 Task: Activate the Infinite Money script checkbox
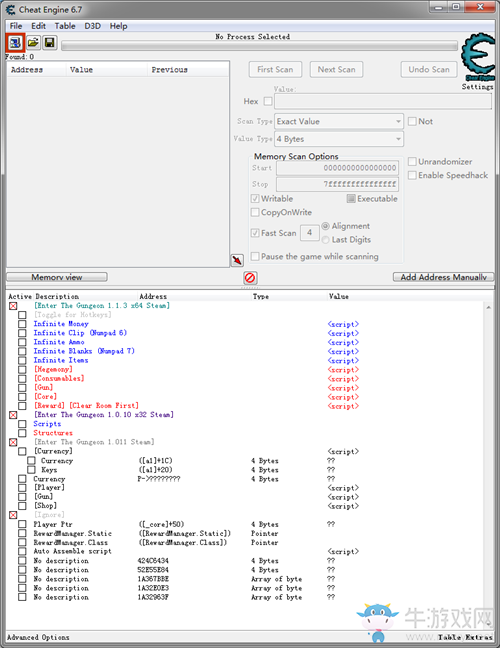pos(22,324)
